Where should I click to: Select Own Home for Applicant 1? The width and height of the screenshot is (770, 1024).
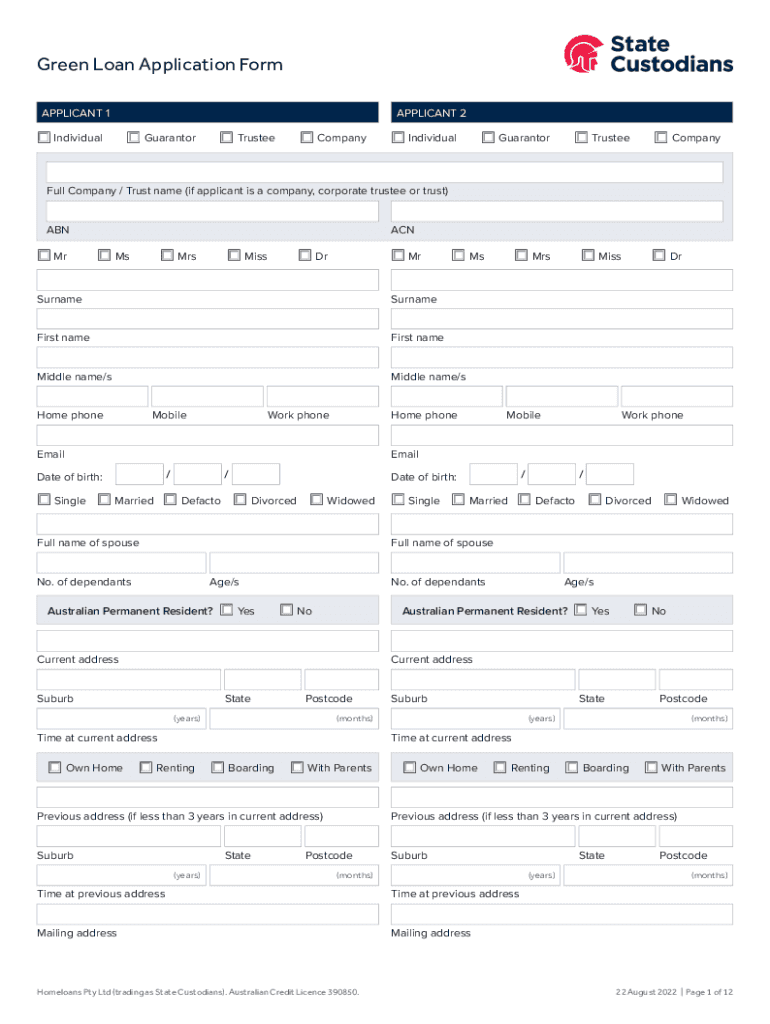tap(55, 768)
